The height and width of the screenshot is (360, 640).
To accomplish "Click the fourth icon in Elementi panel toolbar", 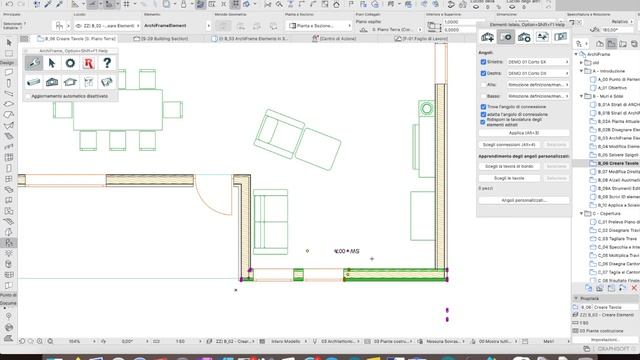I will [x=542, y=37].
